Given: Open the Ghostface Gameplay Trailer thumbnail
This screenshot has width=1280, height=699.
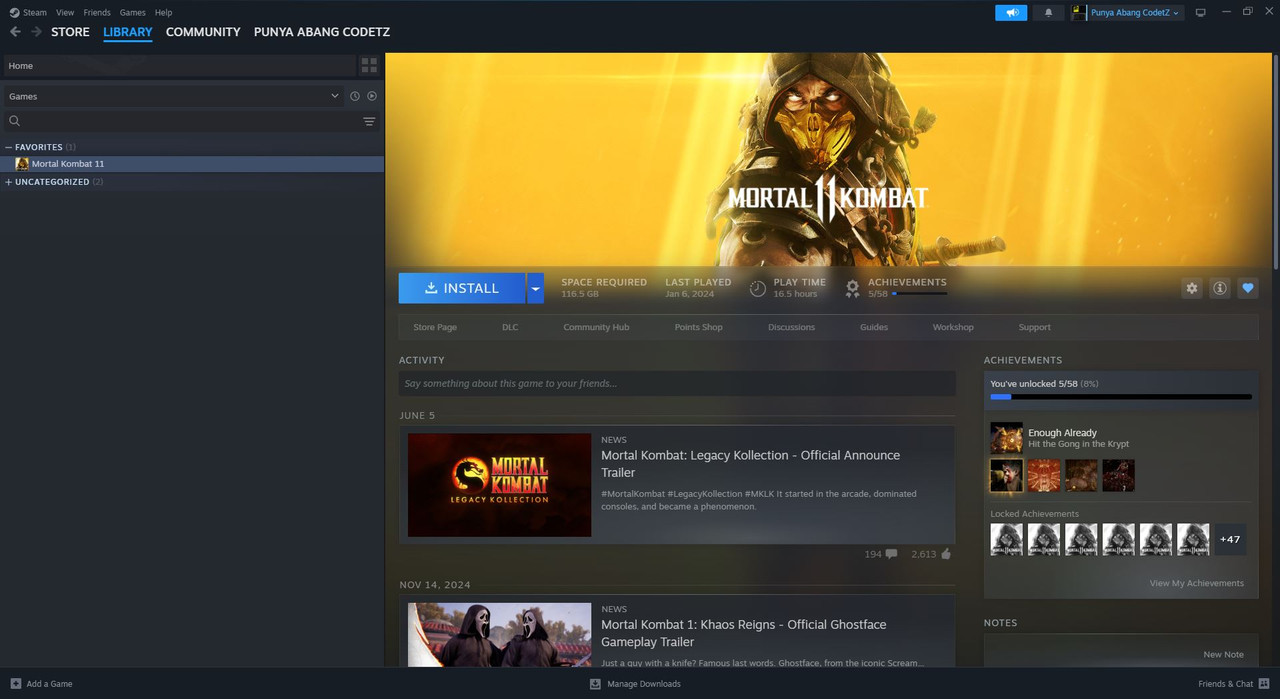Looking at the screenshot, I should tap(499, 635).
